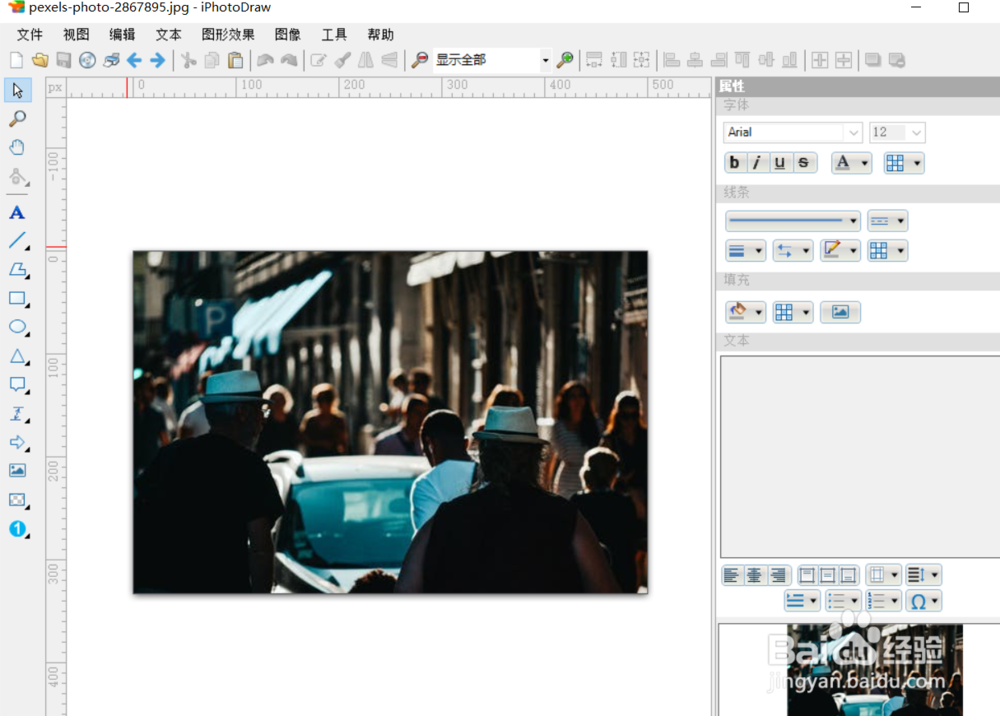Screen dimensions: 1000x716
Task: Open the text indent dropdown
Action: [x=802, y=601]
